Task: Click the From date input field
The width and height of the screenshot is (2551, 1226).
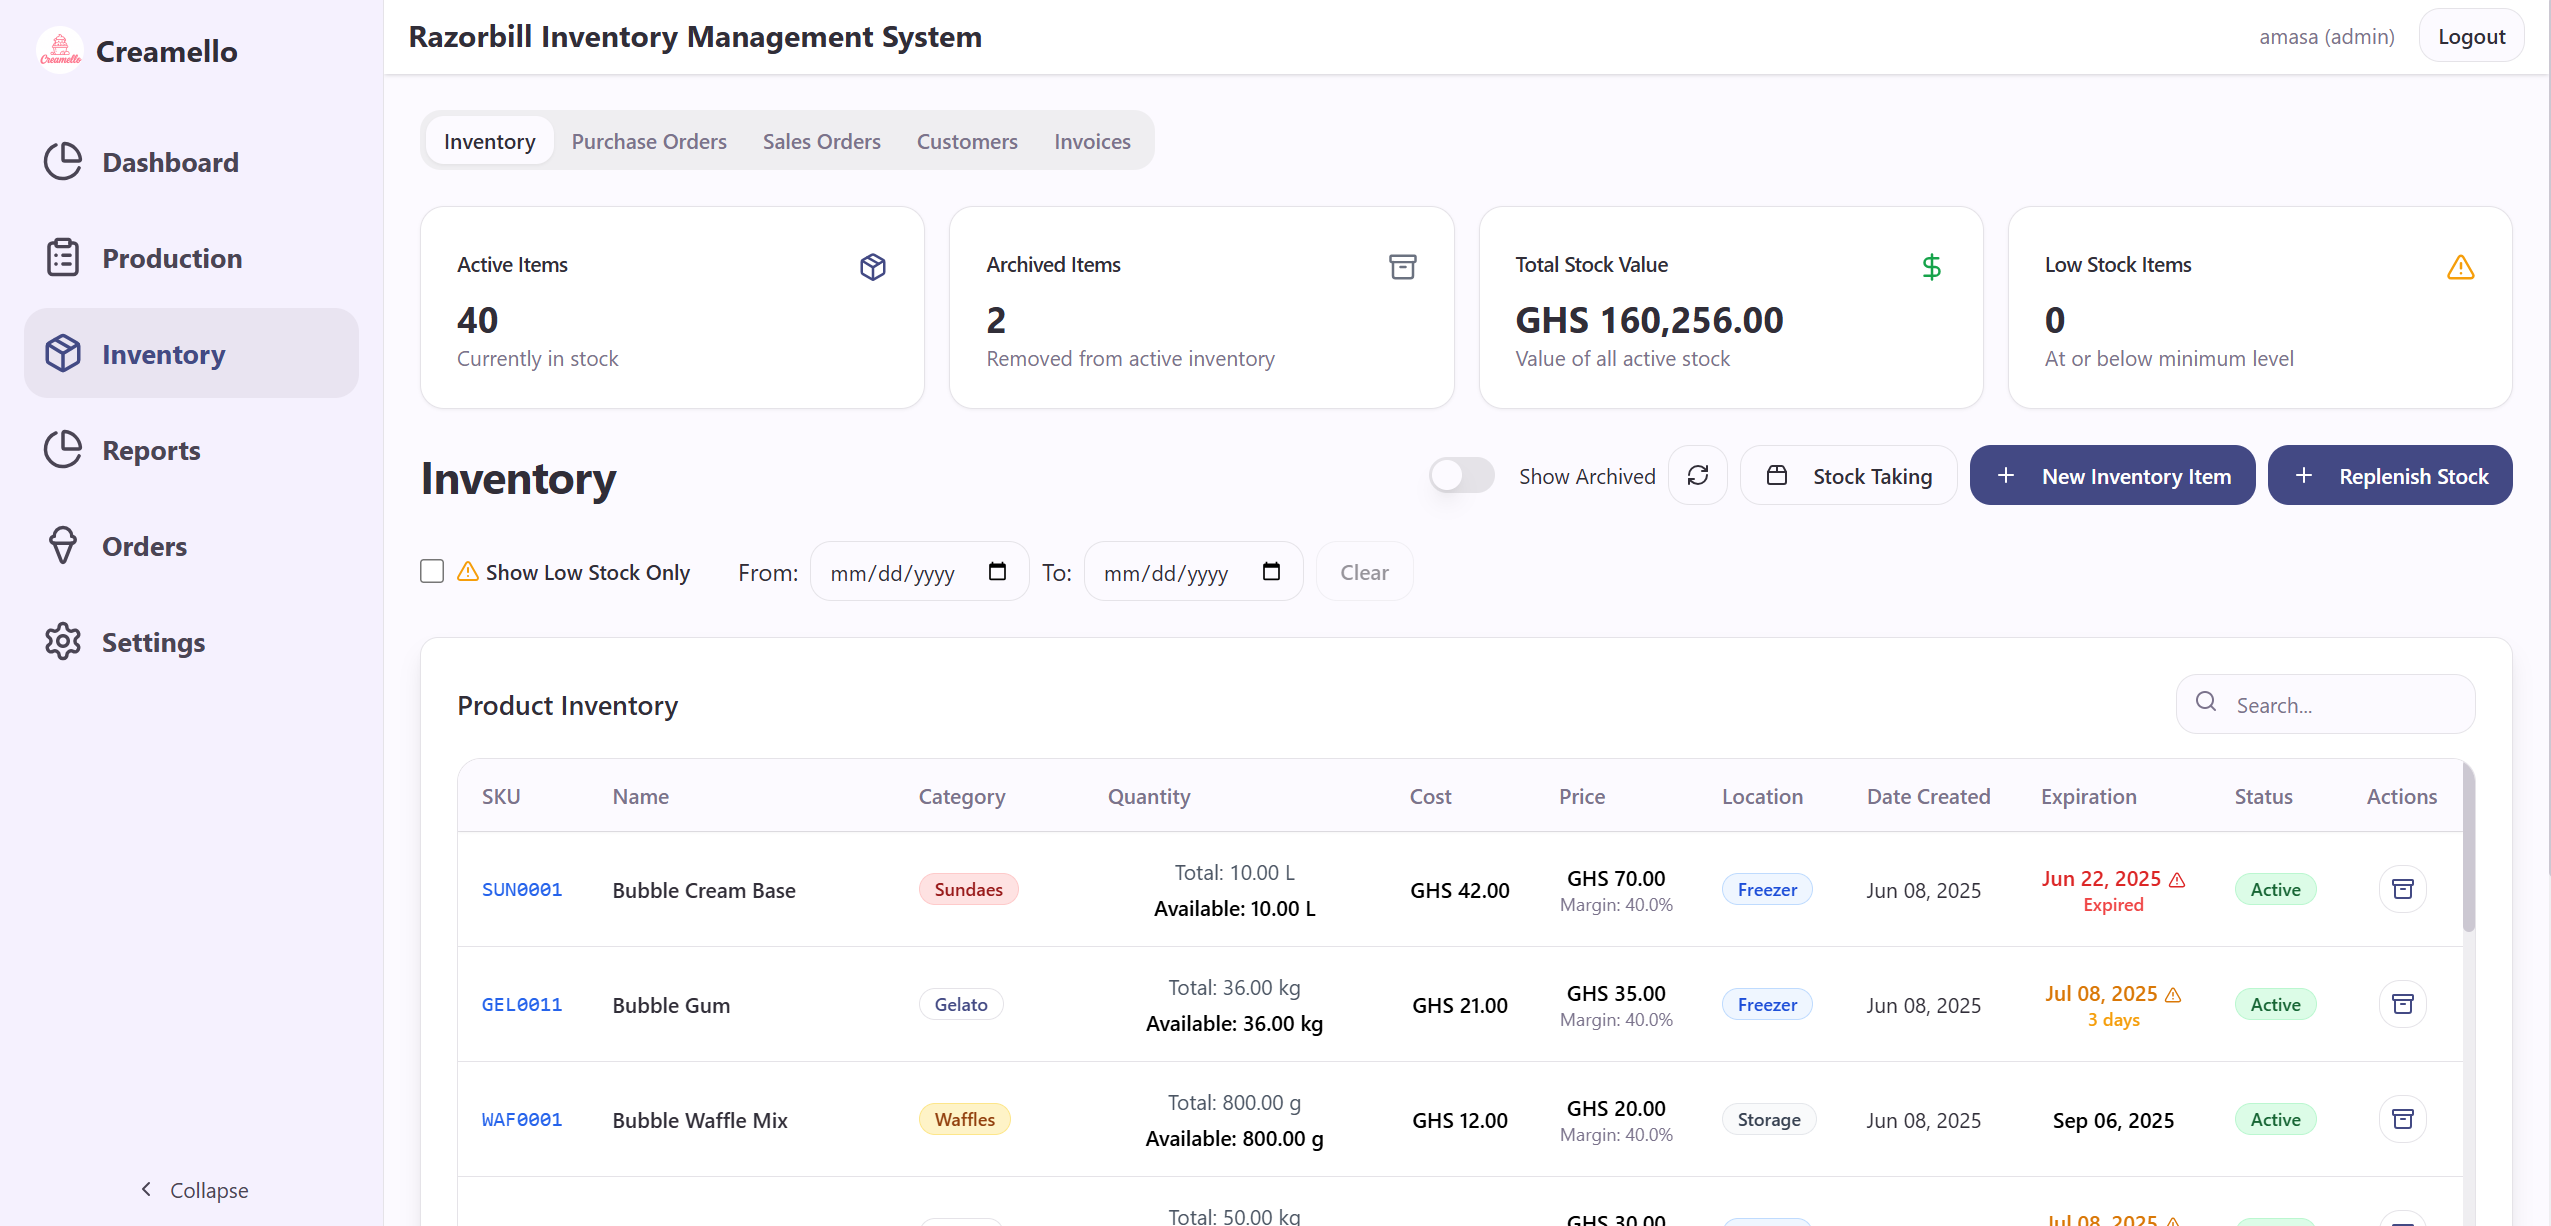Action: click(919, 571)
